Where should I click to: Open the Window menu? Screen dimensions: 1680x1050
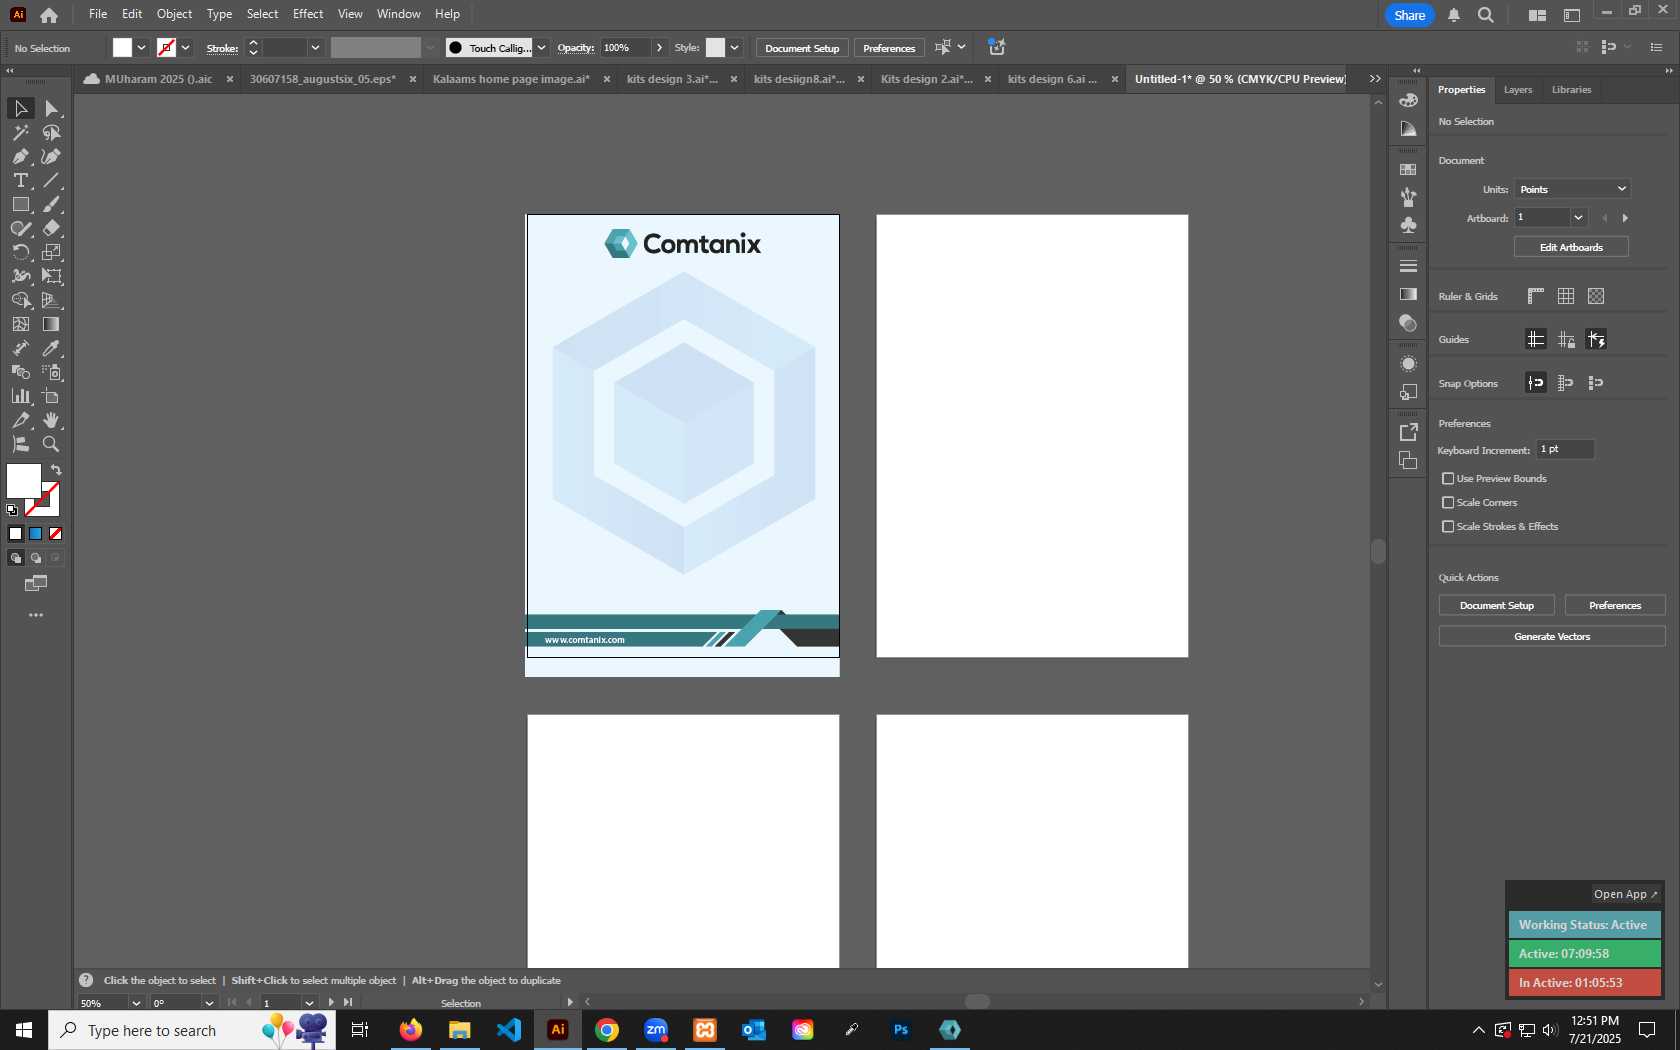(x=398, y=14)
